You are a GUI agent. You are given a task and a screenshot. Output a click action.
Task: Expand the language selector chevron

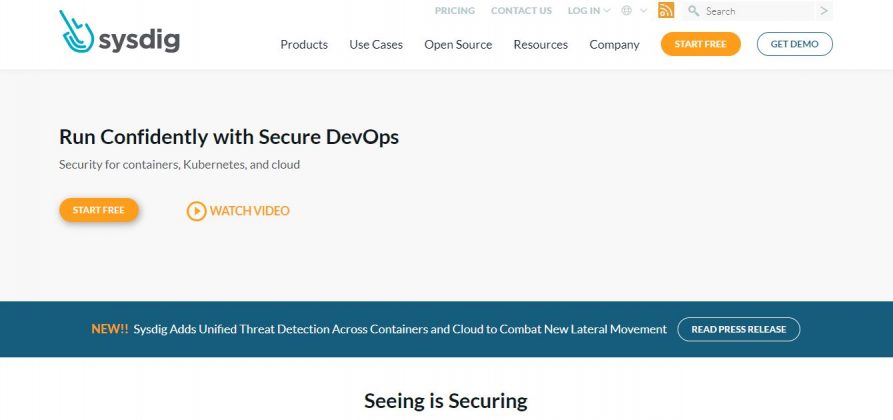click(x=644, y=11)
